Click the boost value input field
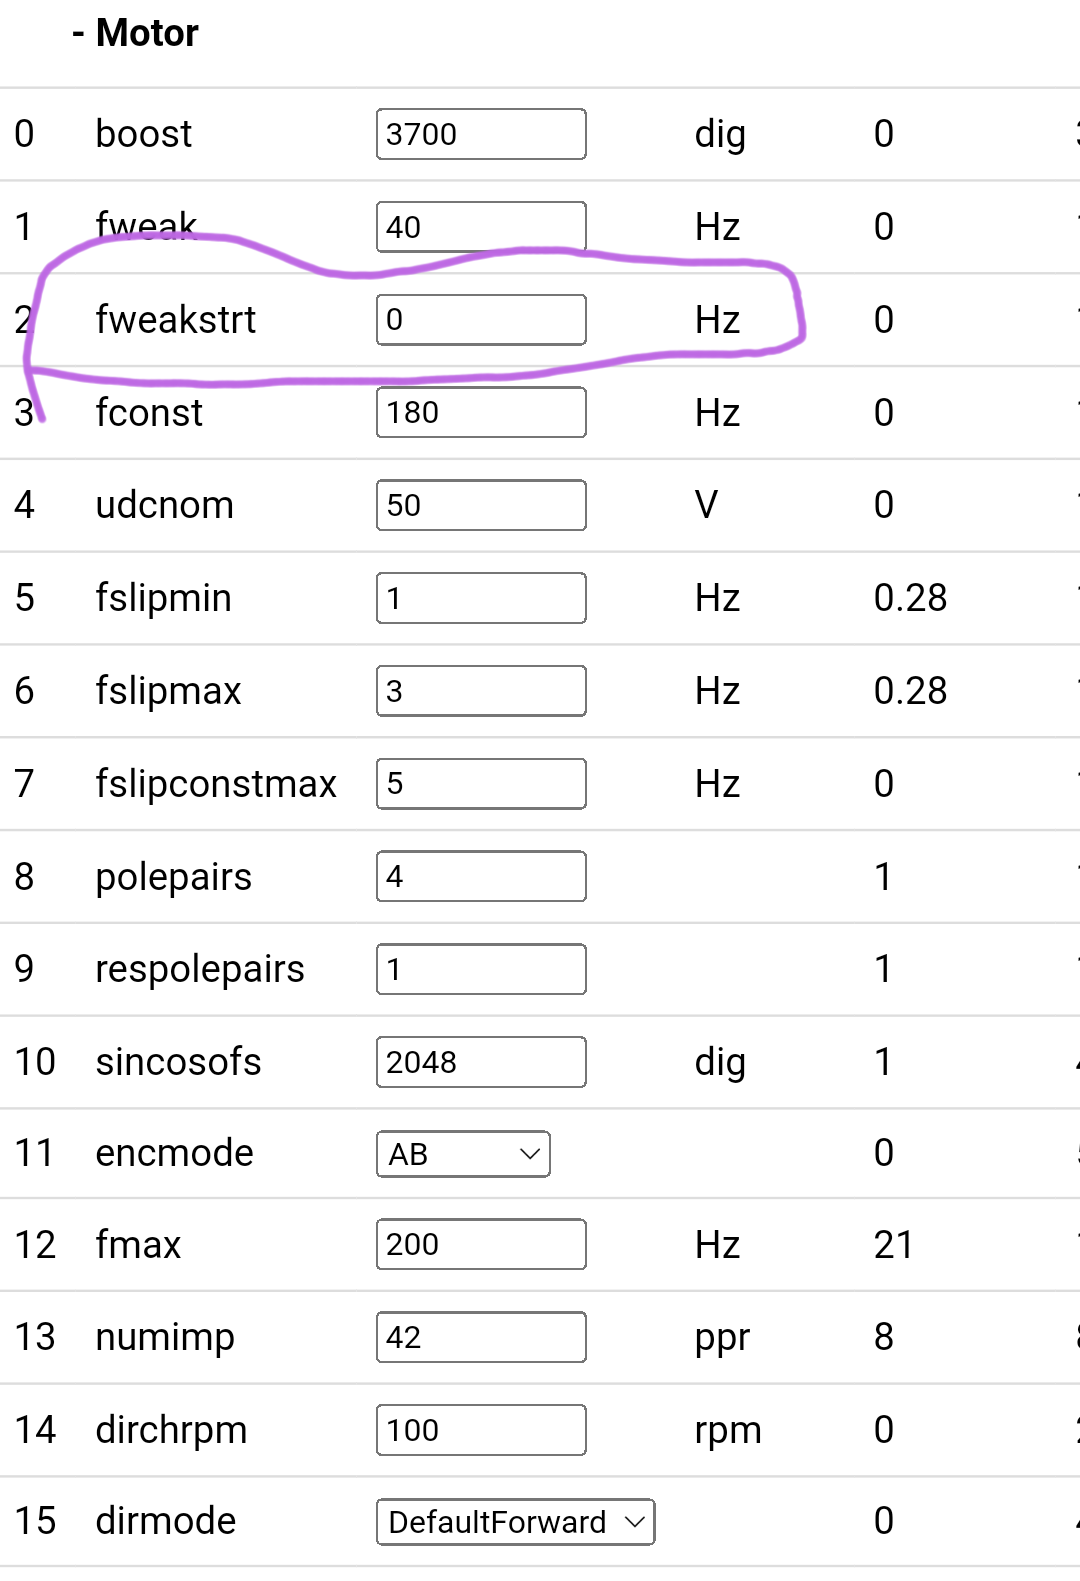The width and height of the screenshot is (1080, 1581). pos(481,134)
